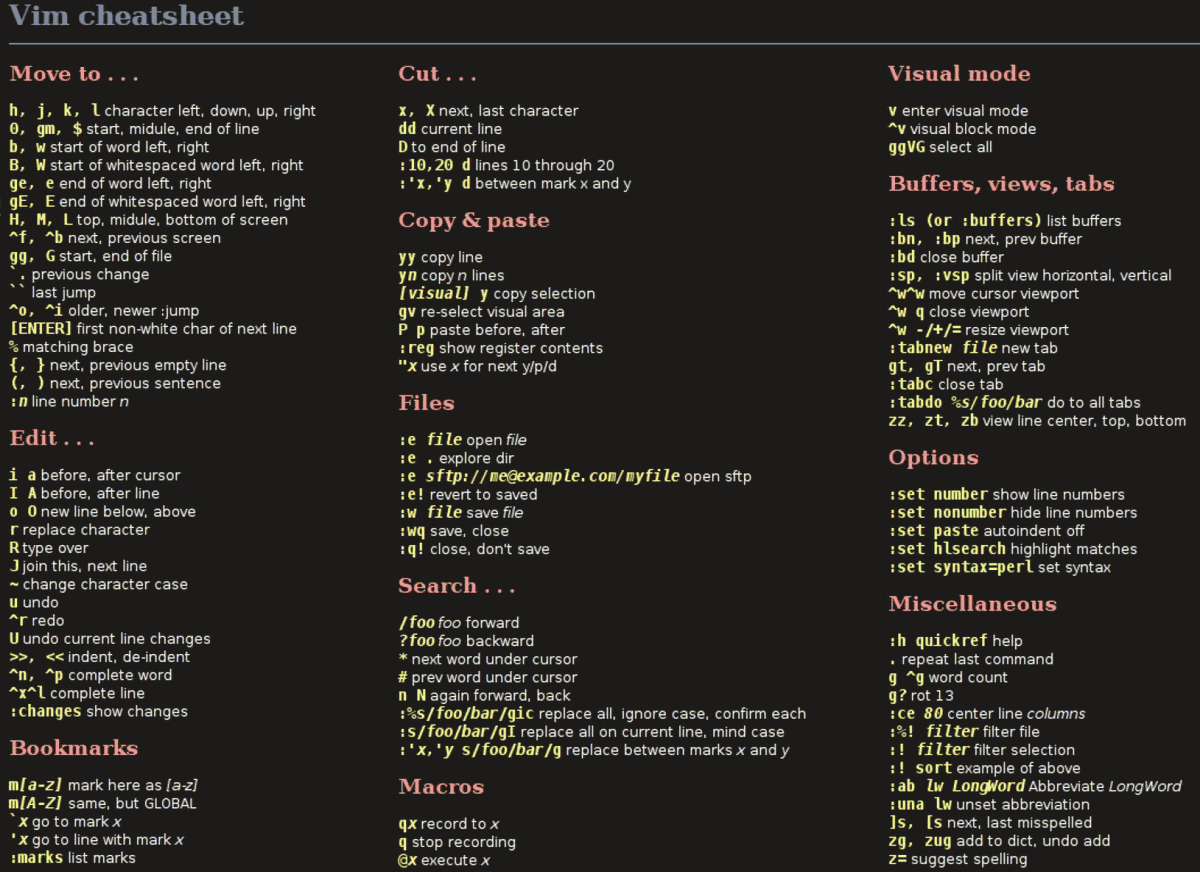The height and width of the screenshot is (872, 1200).
Task: Click the "^o, ^i older, newer :jump" line
Action: tap(104, 311)
